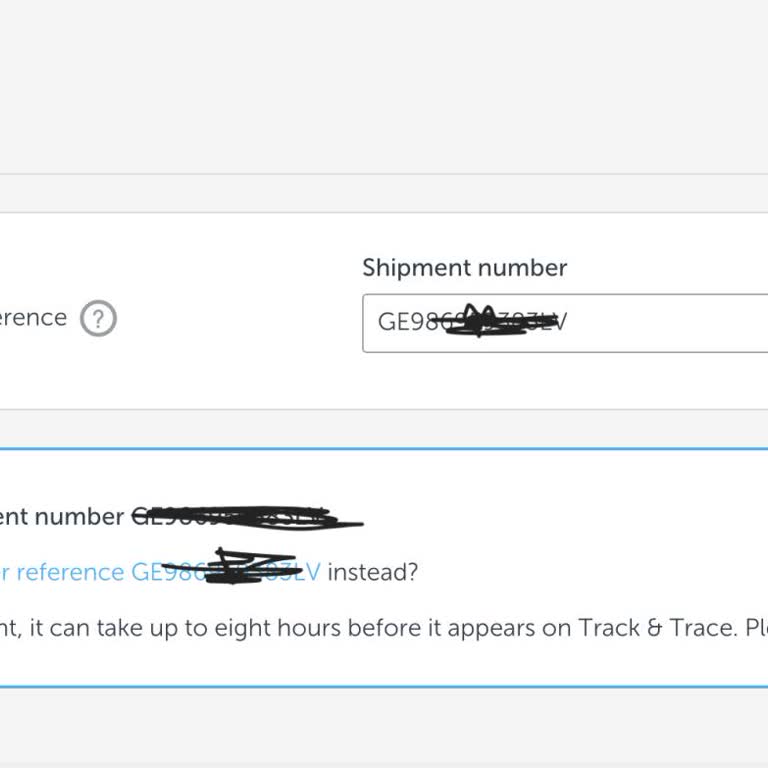The width and height of the screenshot is (768, 768).
Task: Click the "Shipment number" field label
Action: coord(464,268)
